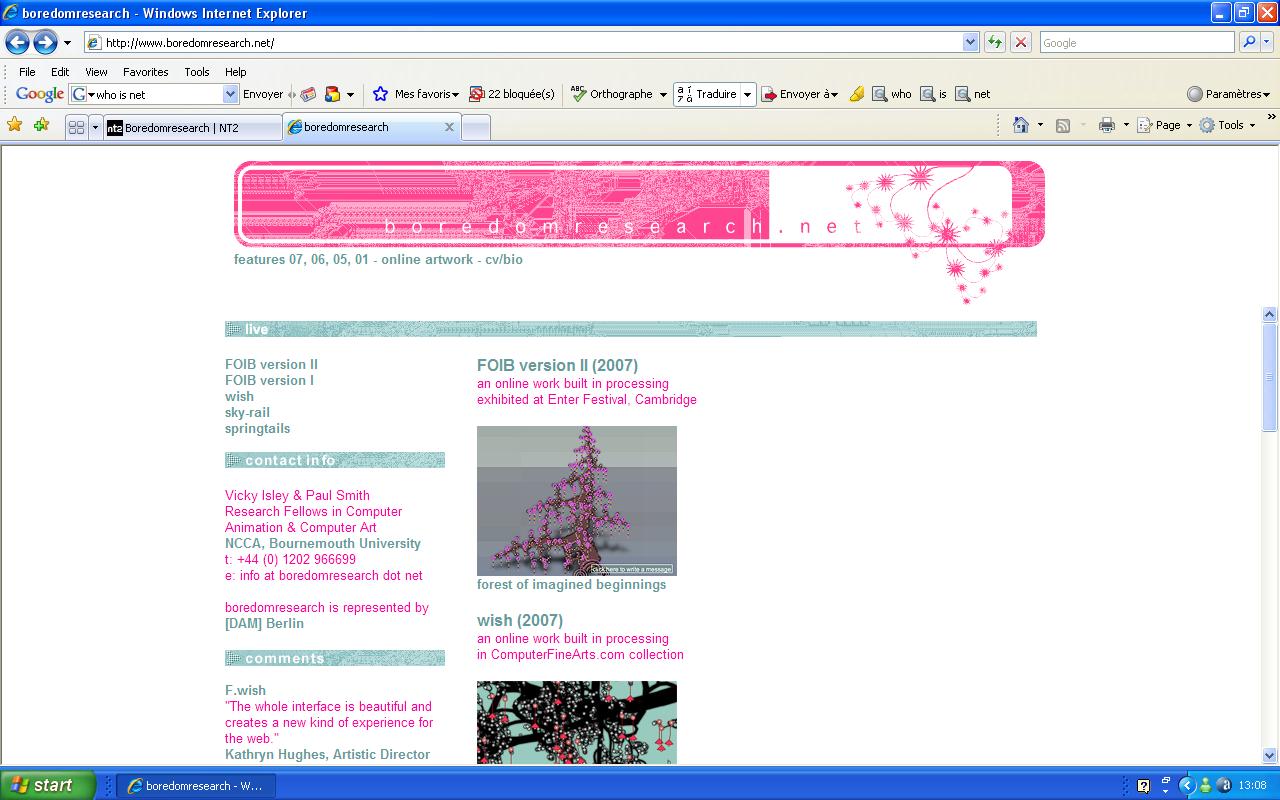This screenshot has height=800, width=1280.
Task: Click the Google toolbar bookmarks colored icon
Action: pos(333,94)
